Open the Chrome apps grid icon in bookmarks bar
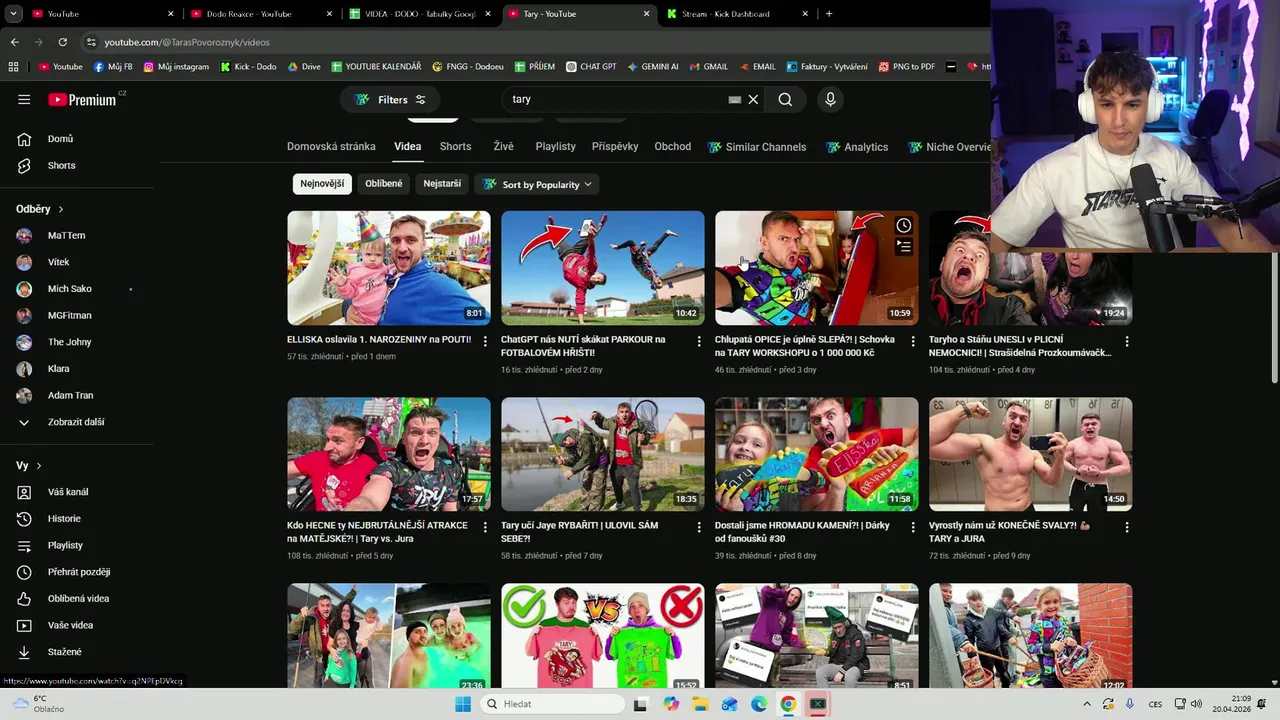This screenshot has width=1280, height=720. (13, 66)
